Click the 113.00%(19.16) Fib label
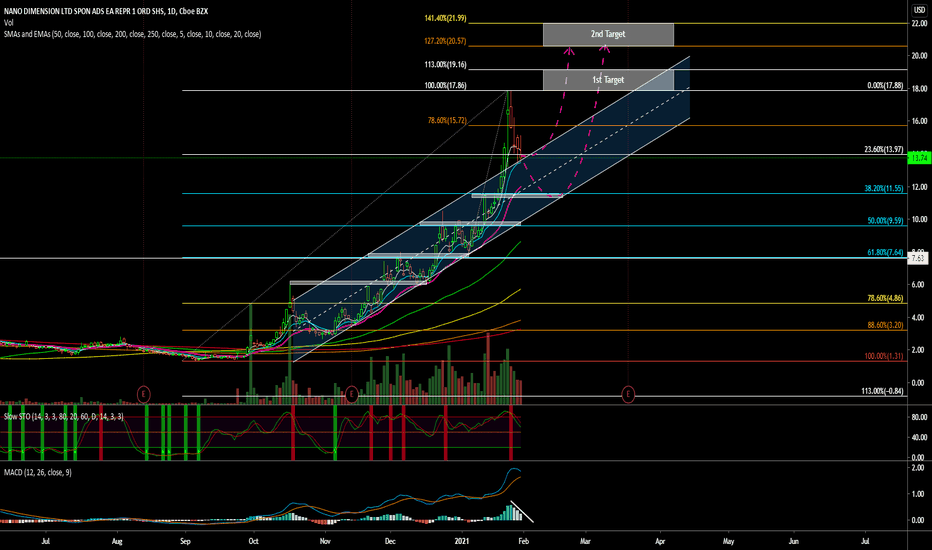Image resolution: width=932 pixels, height=550 pixels. pos(445,65)
